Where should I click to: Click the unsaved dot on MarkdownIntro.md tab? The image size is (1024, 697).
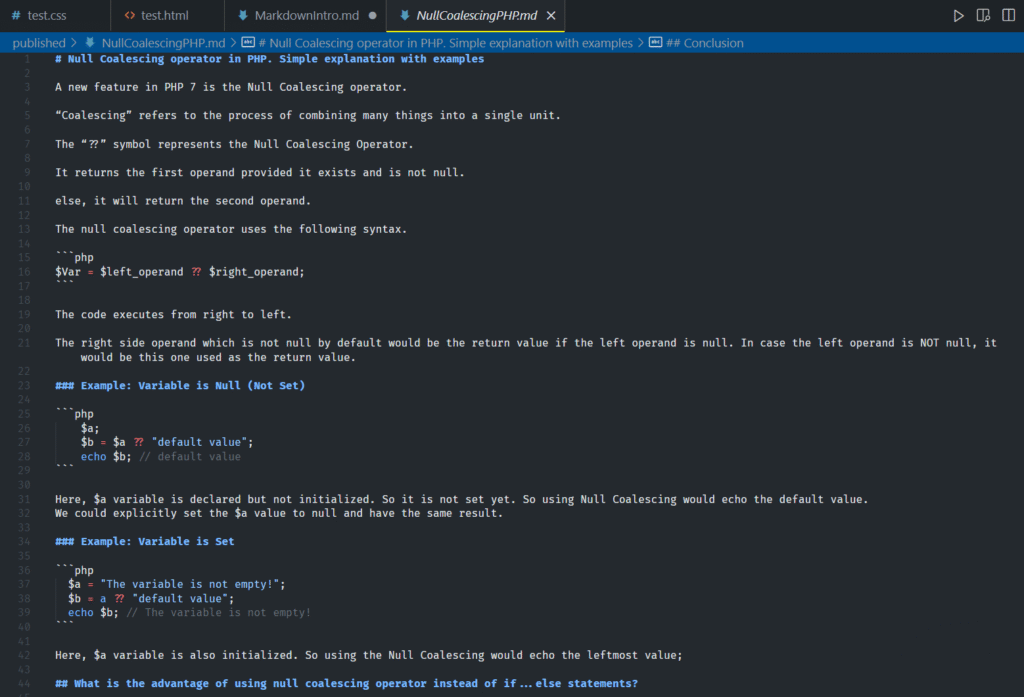pos(373,16)
